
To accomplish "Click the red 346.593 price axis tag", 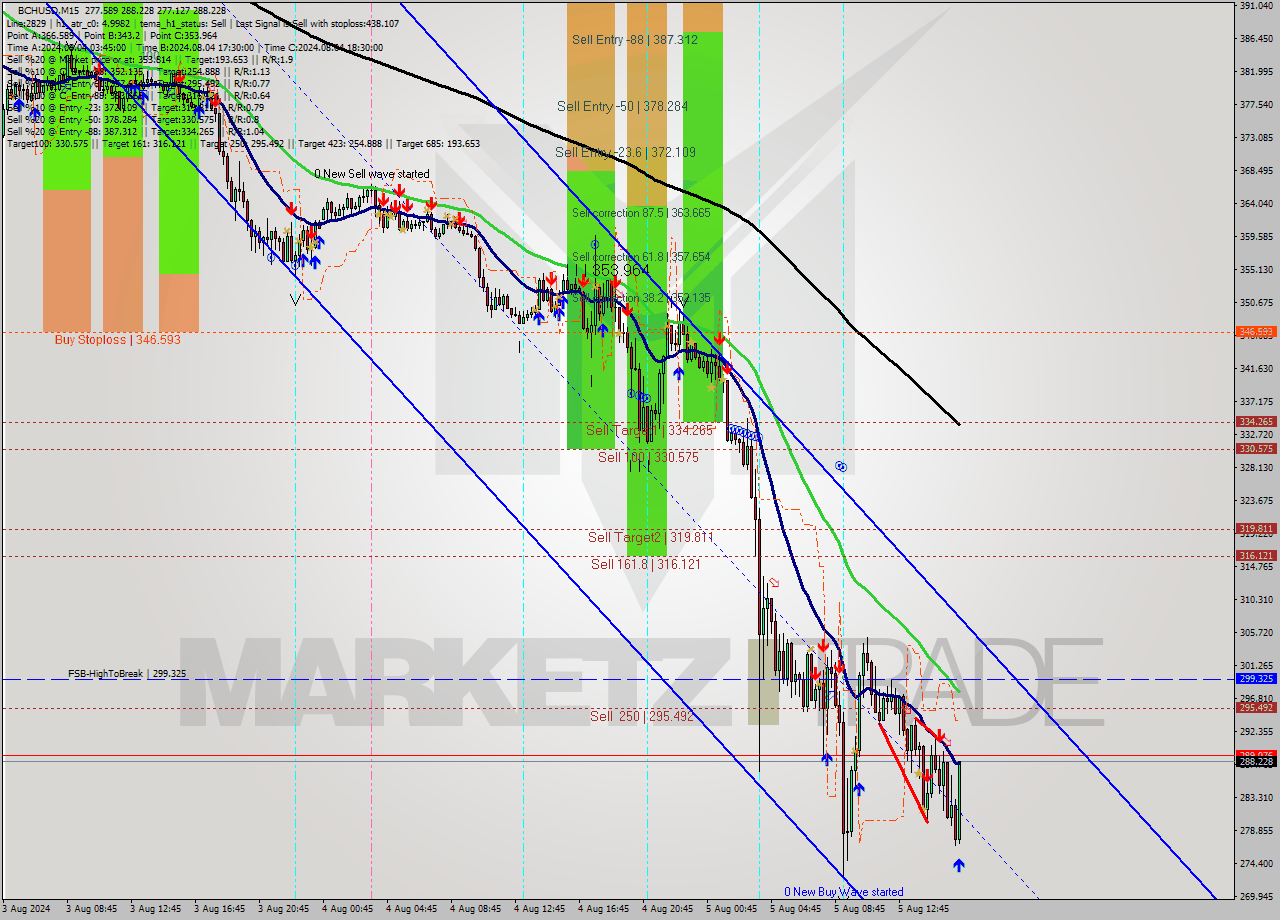I will (x=1256, y=332).
